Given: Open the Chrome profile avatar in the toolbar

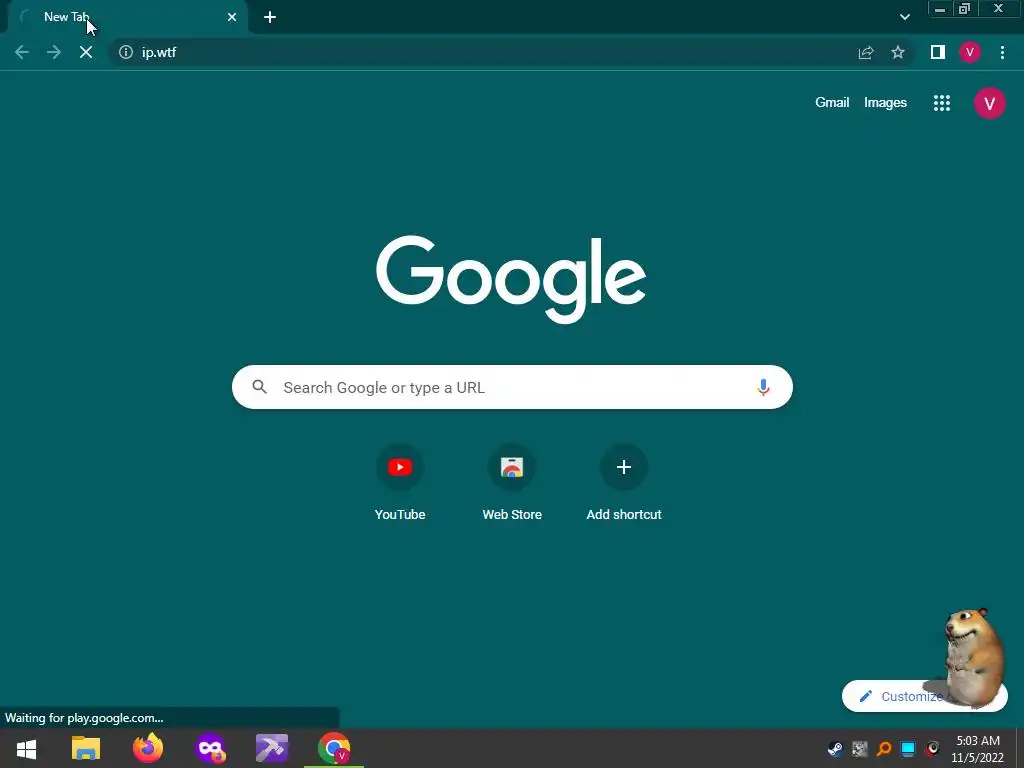Looking at the screenshot, I should pyautogui.click(x=970, y=52).
